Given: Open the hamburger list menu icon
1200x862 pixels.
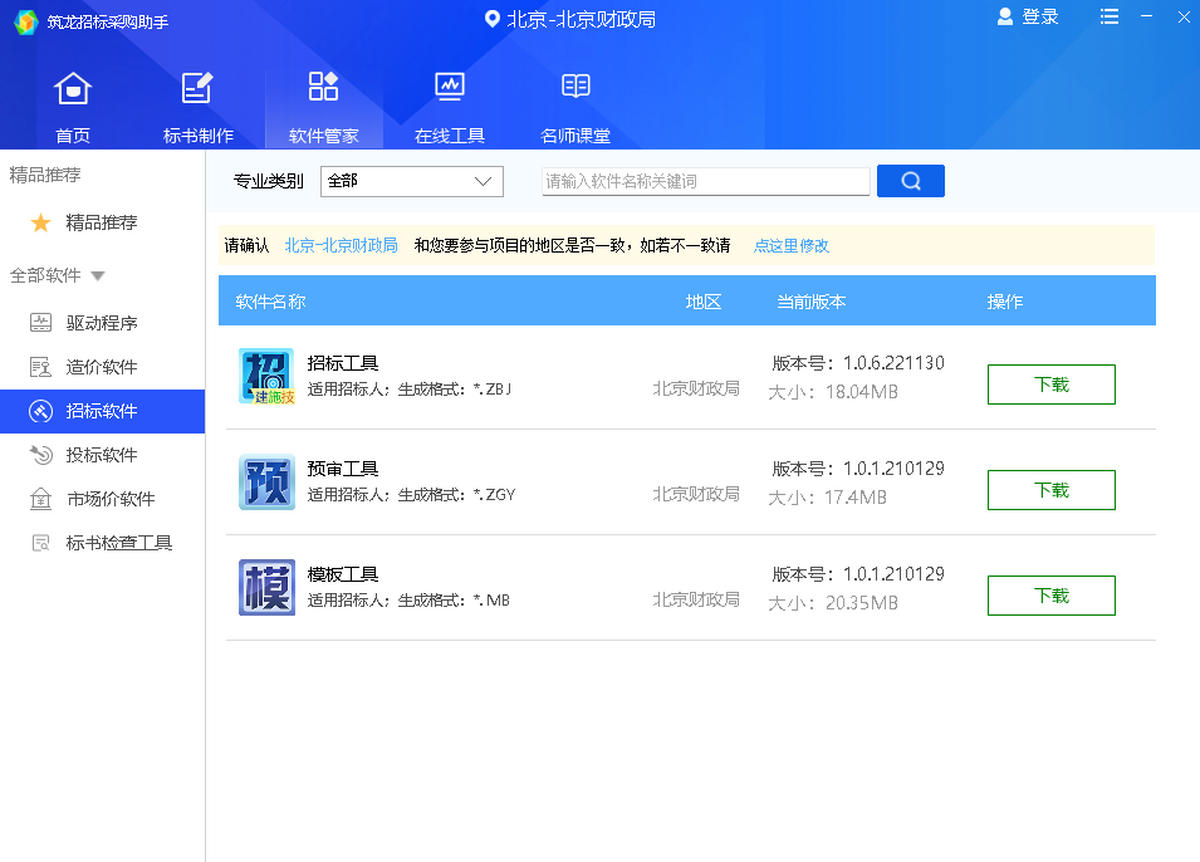Looking at the screenshot, I should 1109,17.
